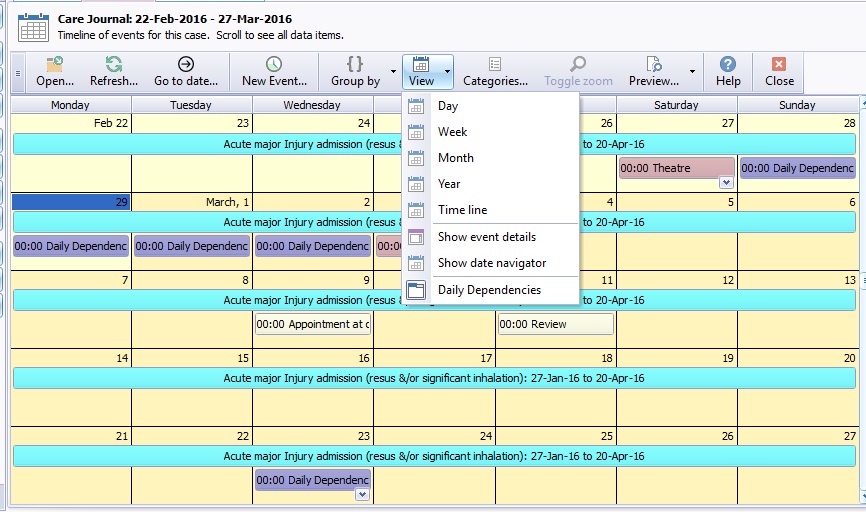Open the 00:00 Appointment event
The image size is (866, 512).
point(313,324)
